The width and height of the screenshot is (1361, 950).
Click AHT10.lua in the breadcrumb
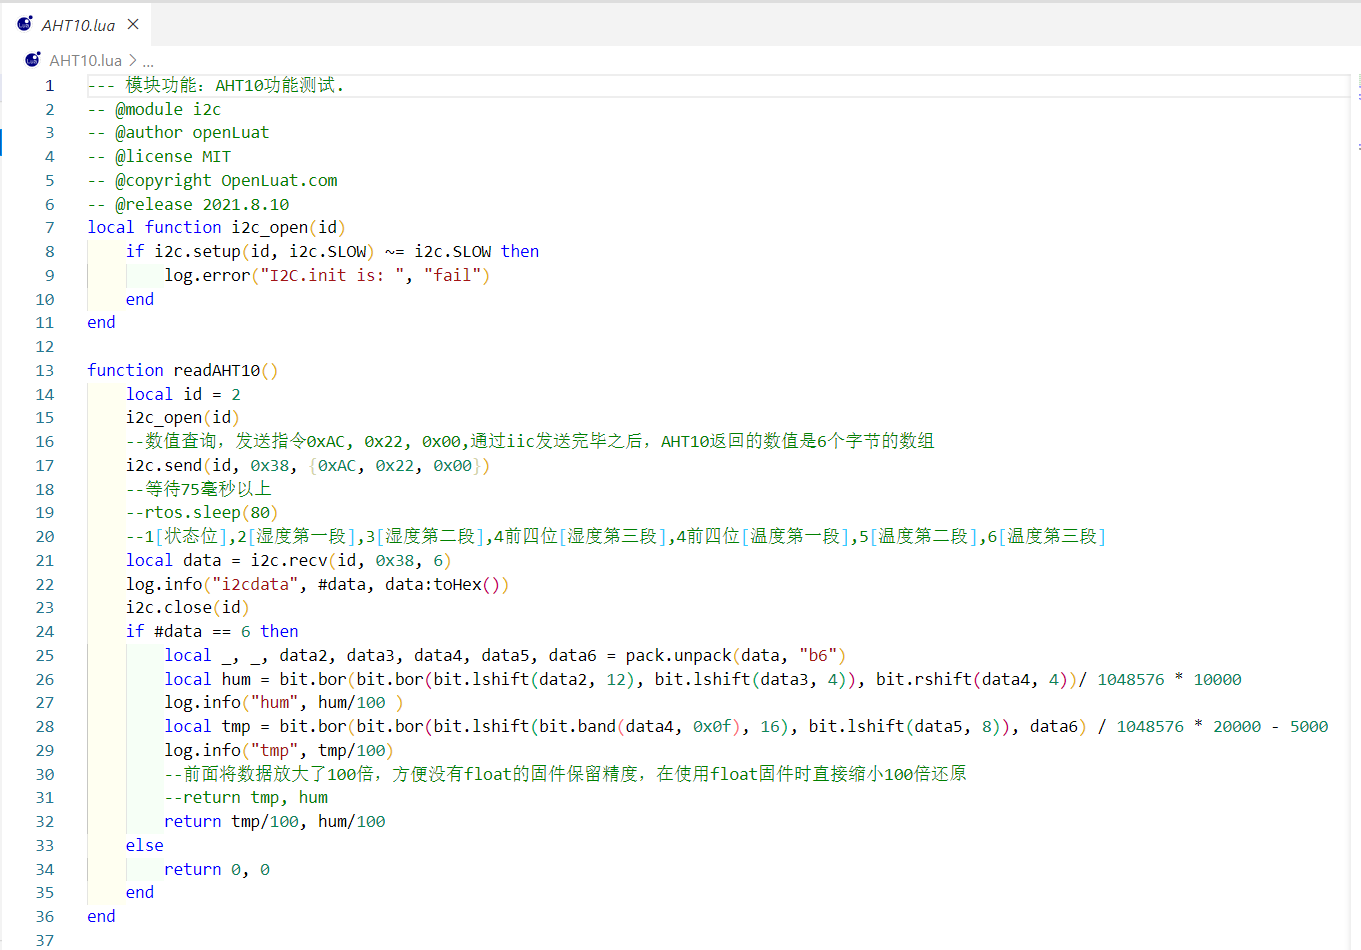pos(85,60)
